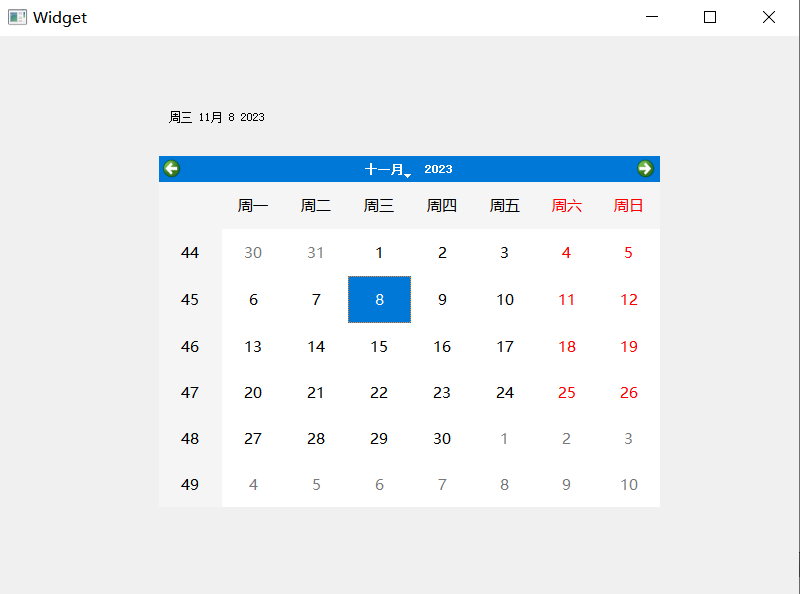Select grayed December 2 in week 48
The width and height of the screenshot is (800, 594).
pos(566,438)
